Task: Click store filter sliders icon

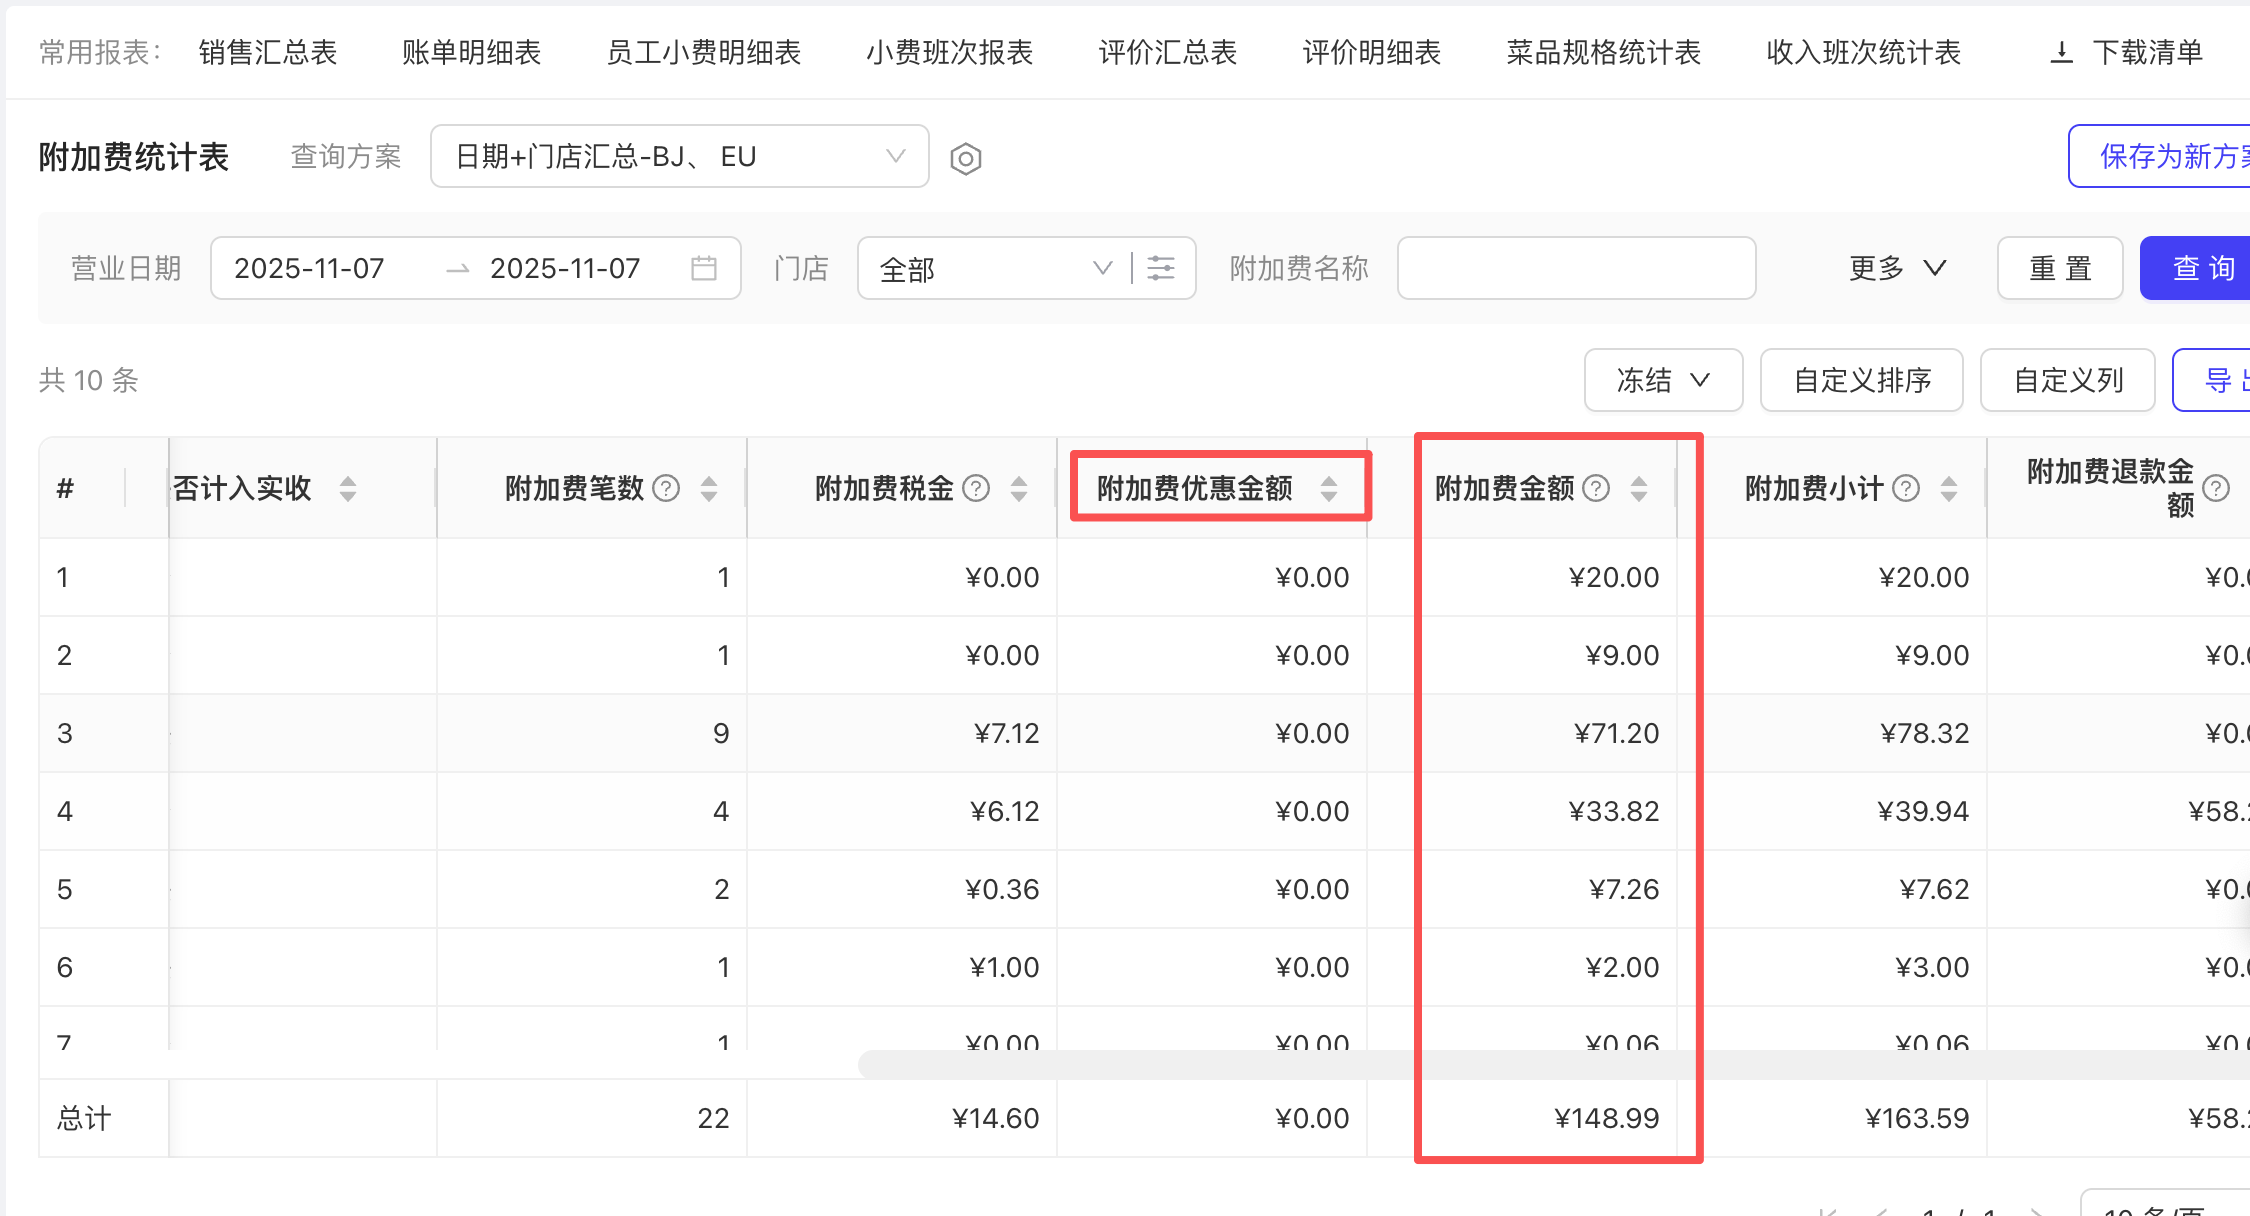Action: [x=1161, y=268]
